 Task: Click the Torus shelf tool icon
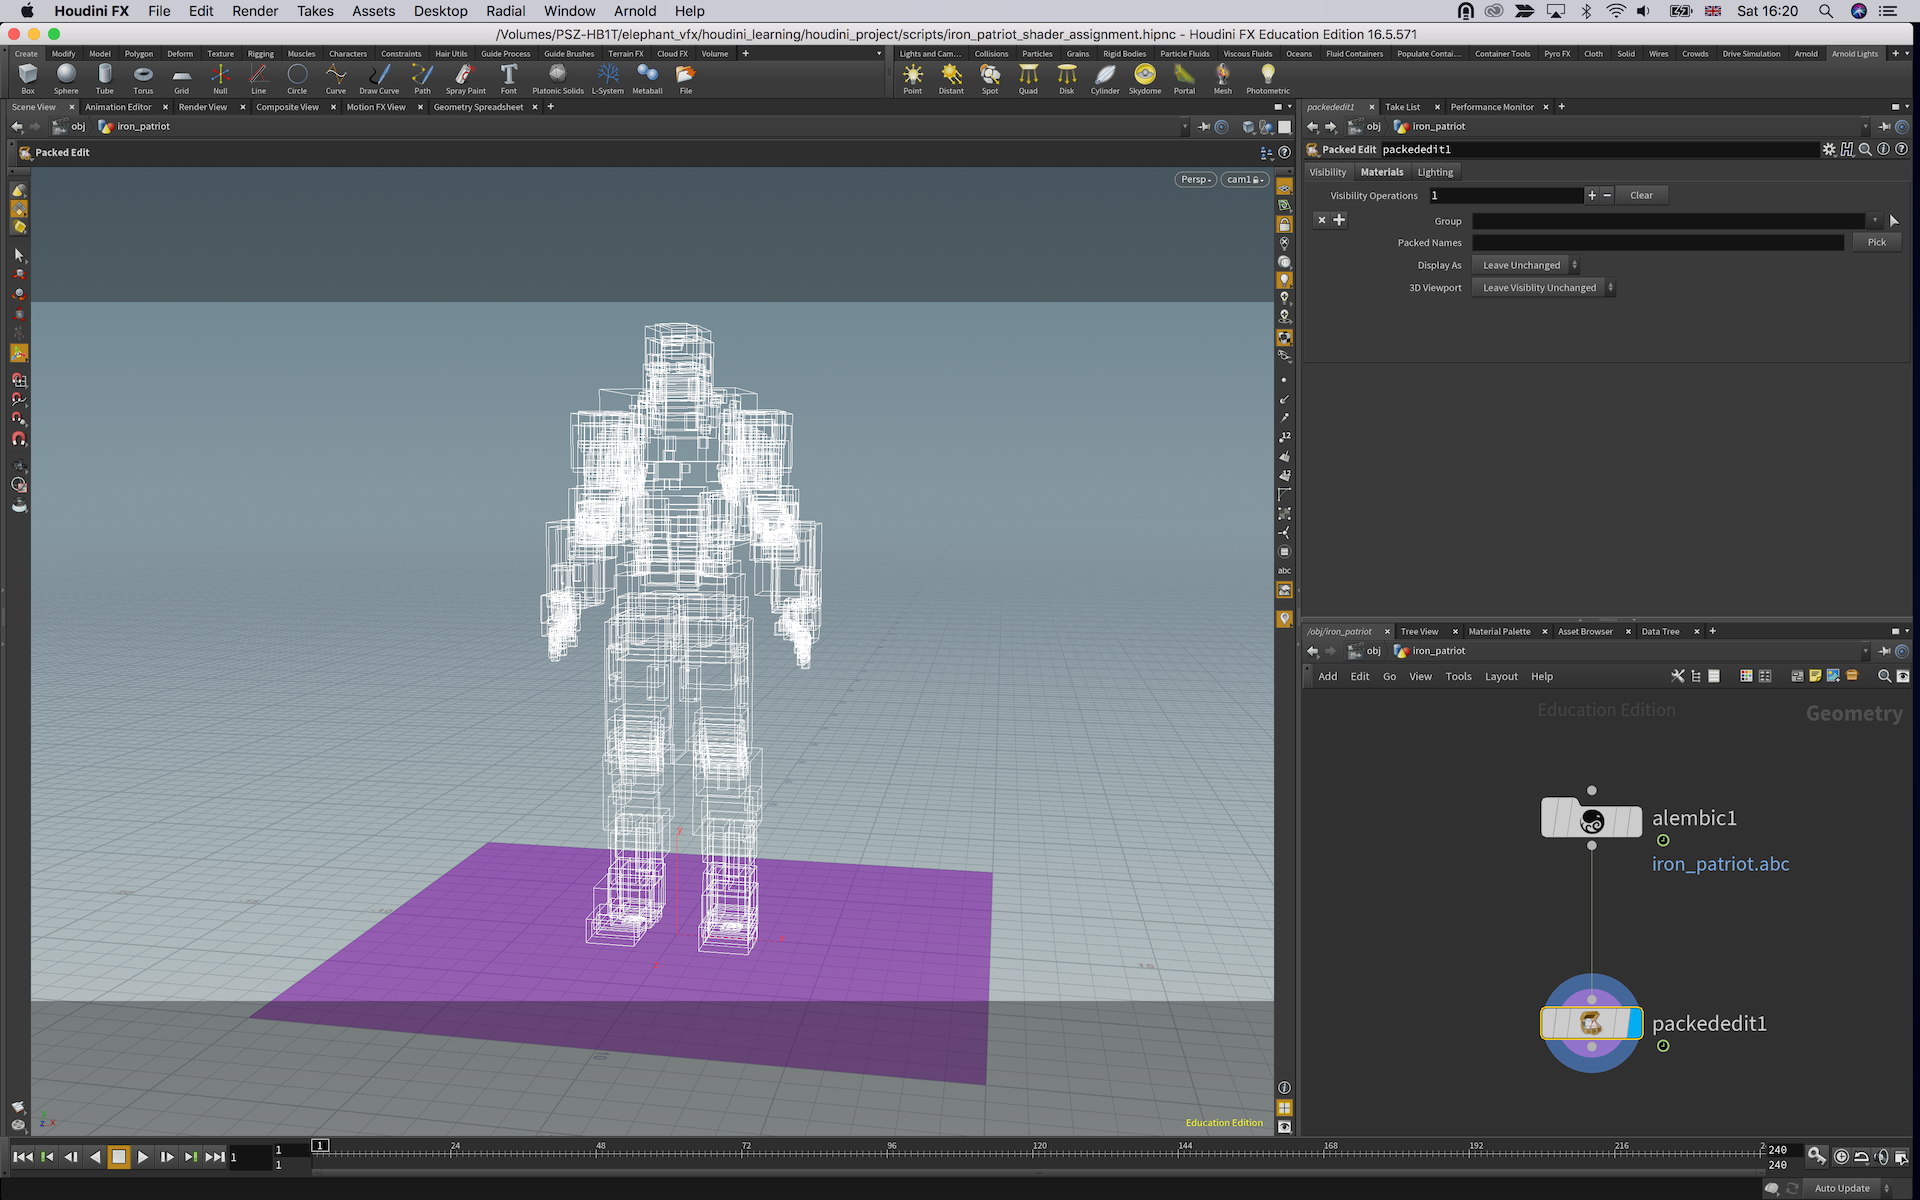point(143,76)
